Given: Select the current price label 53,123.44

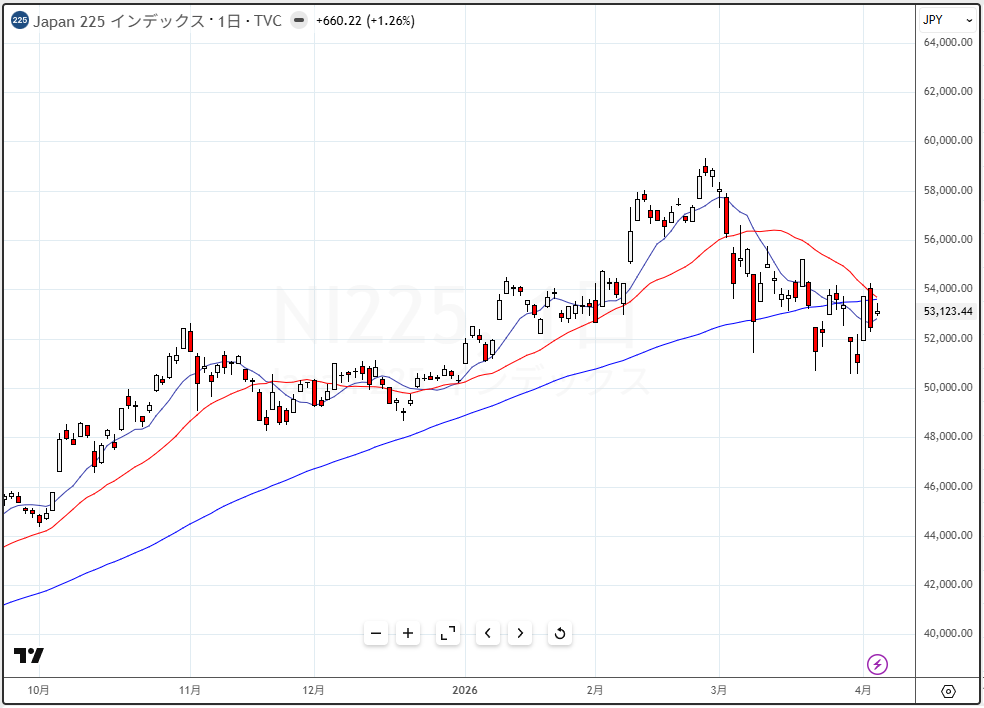Looking at the screenshot, I should pos(948,311).
